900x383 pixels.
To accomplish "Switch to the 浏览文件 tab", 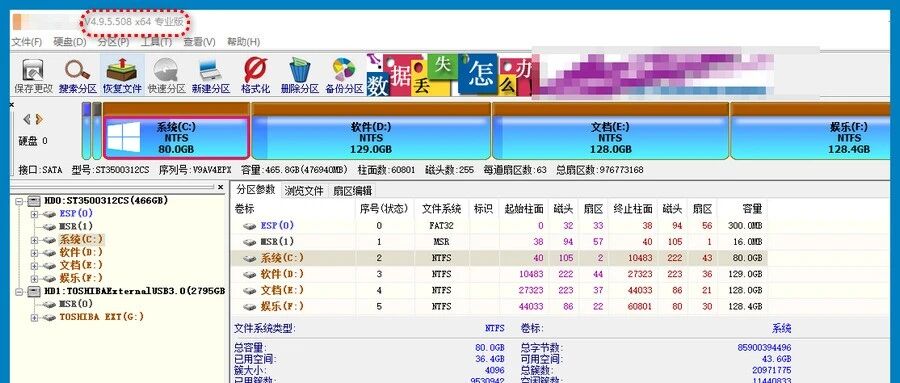I will (304, 191).
